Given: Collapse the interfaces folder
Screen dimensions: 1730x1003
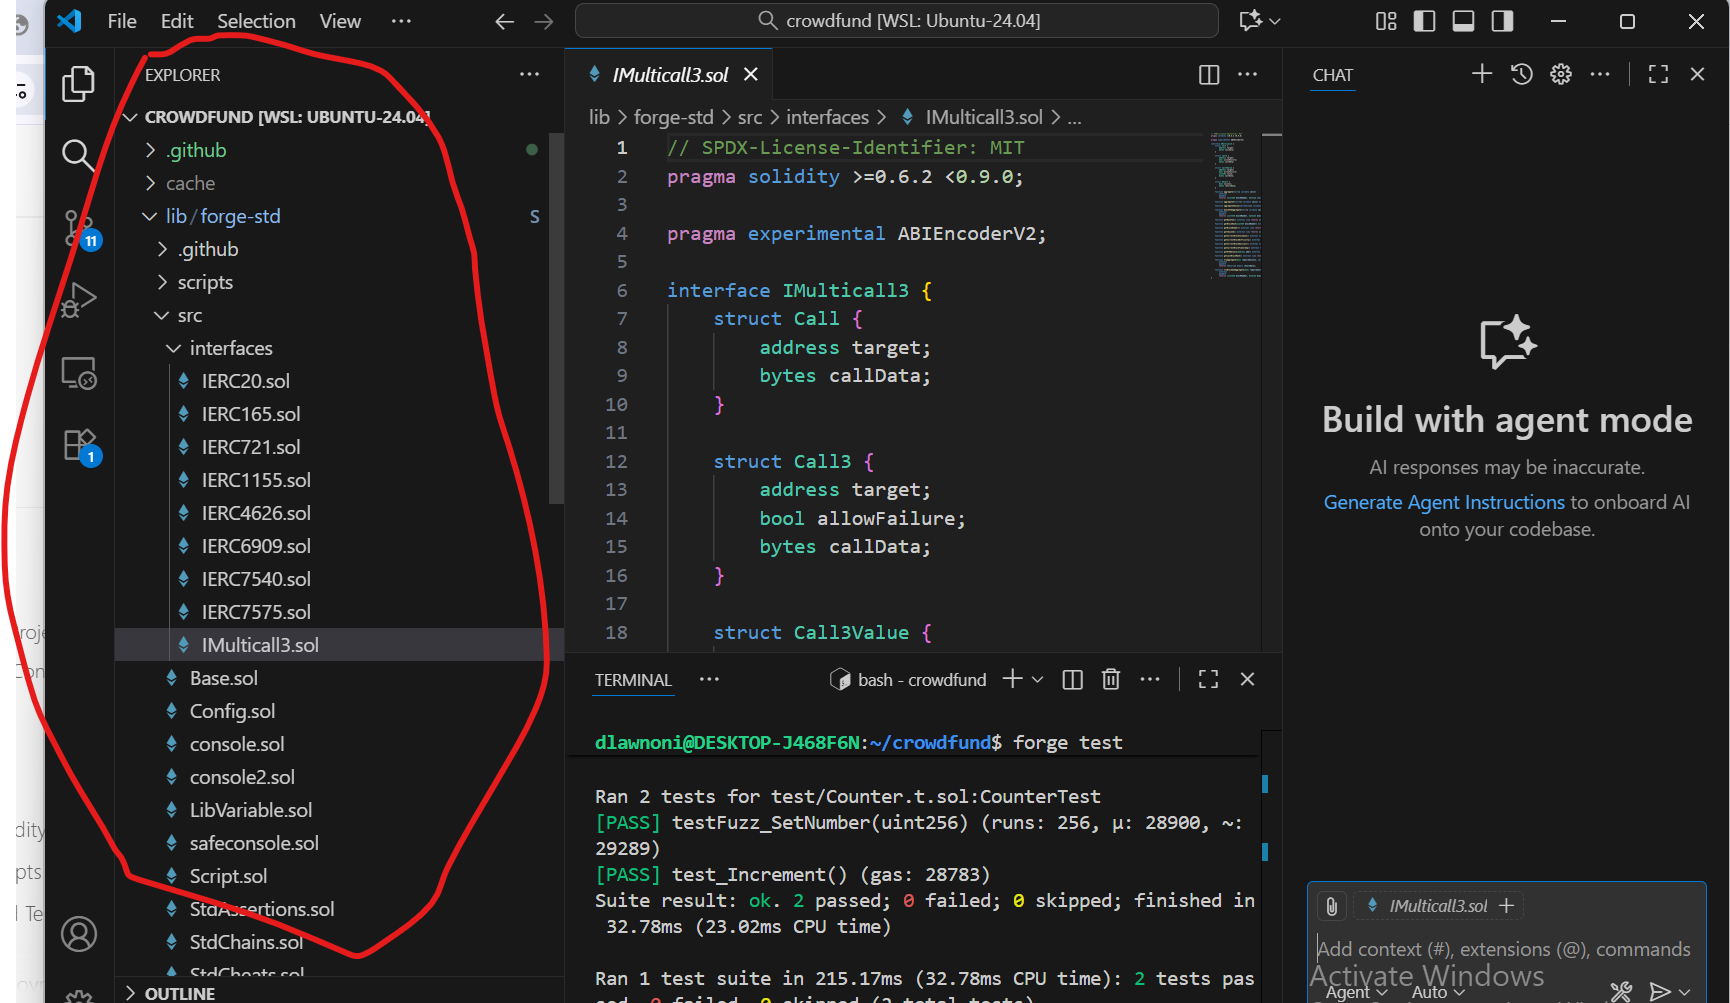Looking at the screenshot, I should pyautogui.click(x=230, y=348).
